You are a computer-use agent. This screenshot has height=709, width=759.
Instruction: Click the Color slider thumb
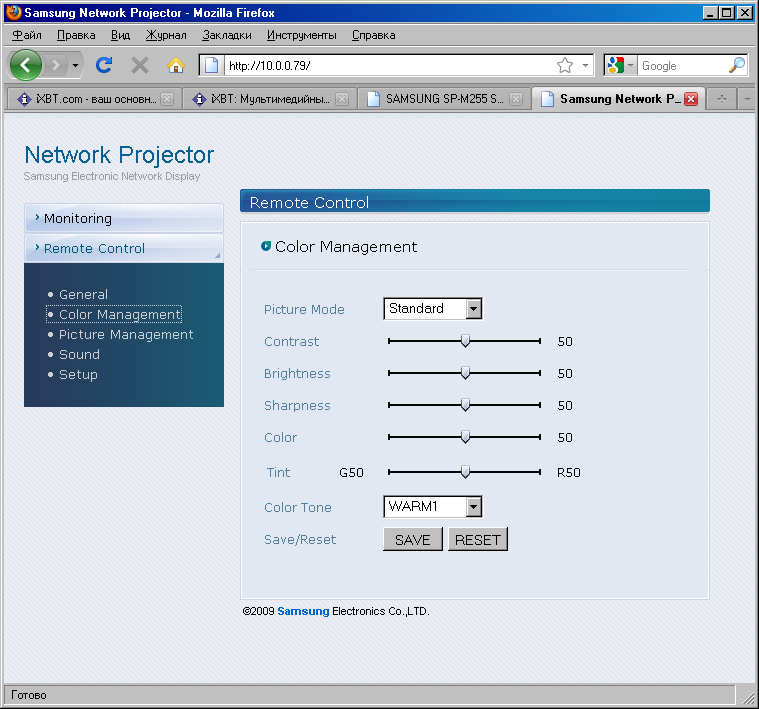465,437
